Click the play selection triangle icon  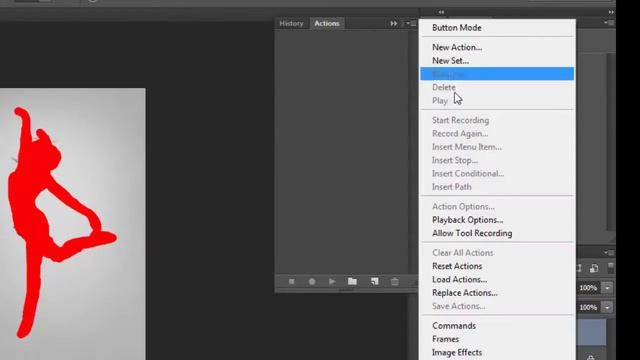point(332,282)
